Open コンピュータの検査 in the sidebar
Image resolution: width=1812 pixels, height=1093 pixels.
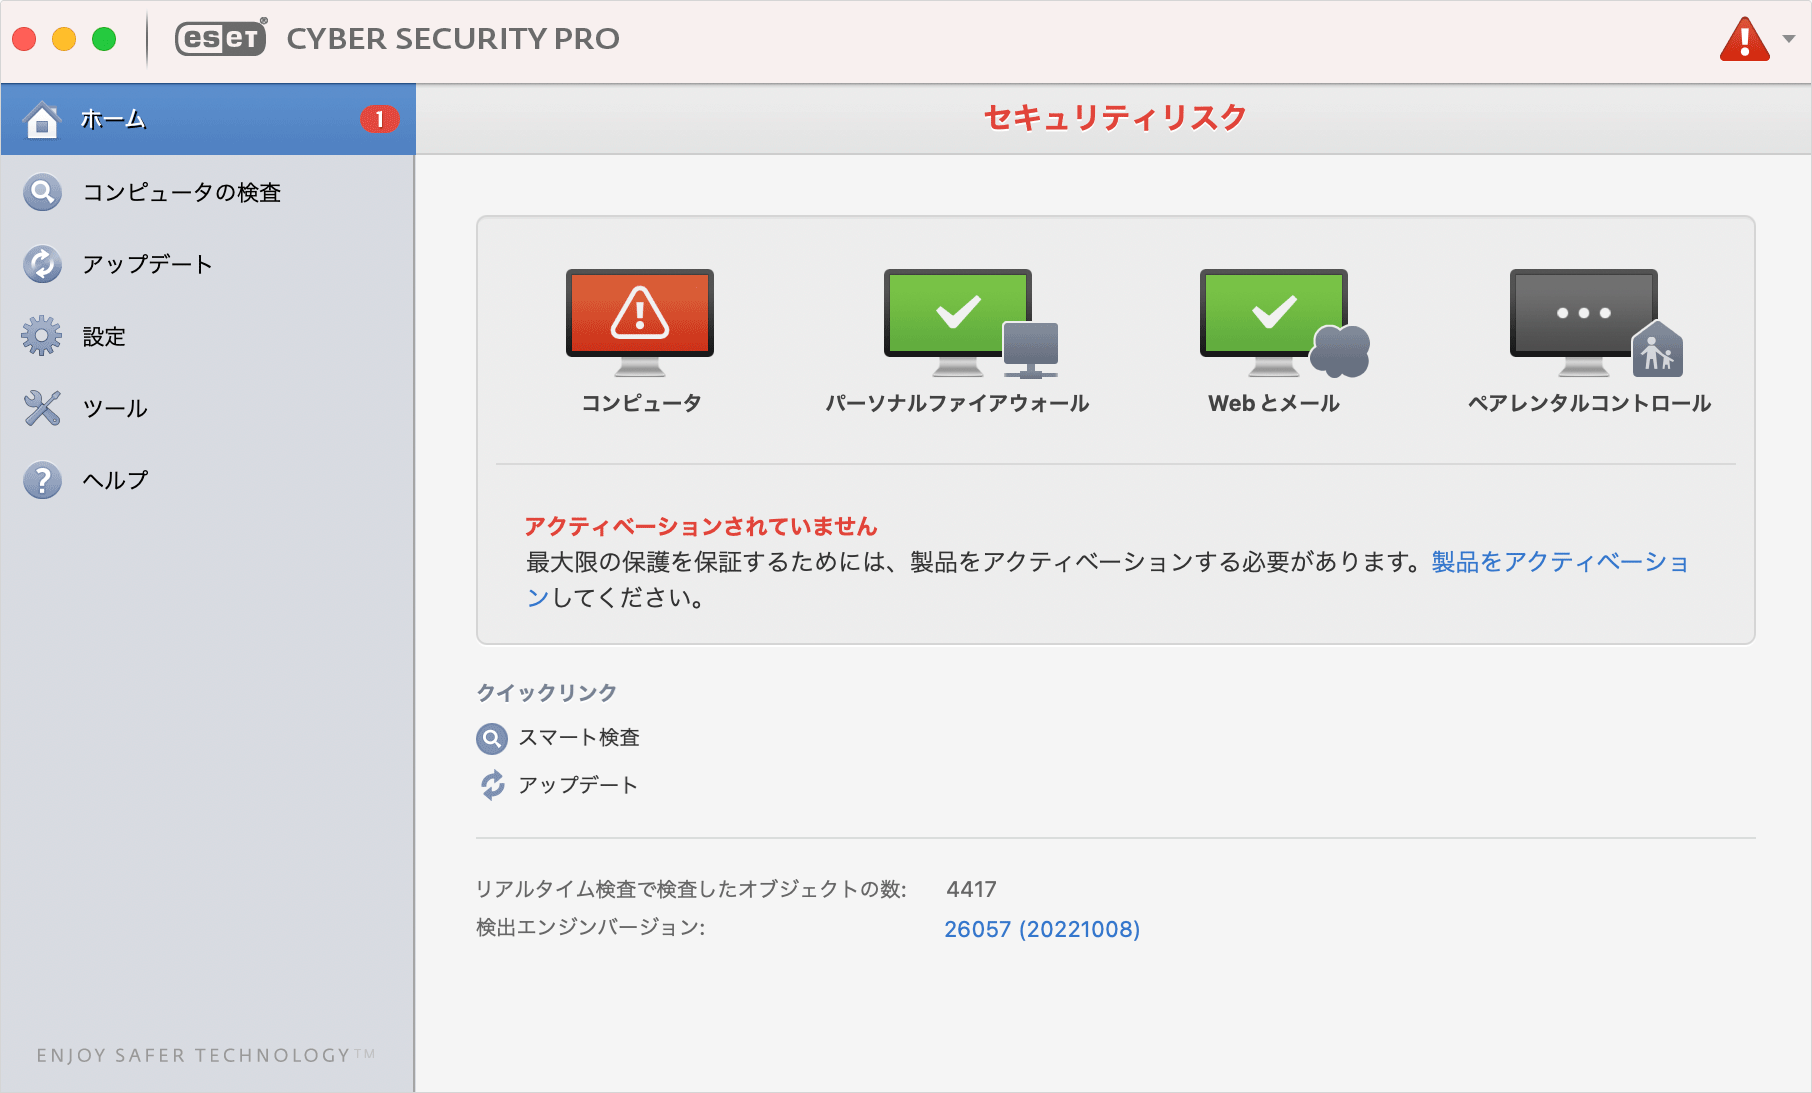[208, 192]
